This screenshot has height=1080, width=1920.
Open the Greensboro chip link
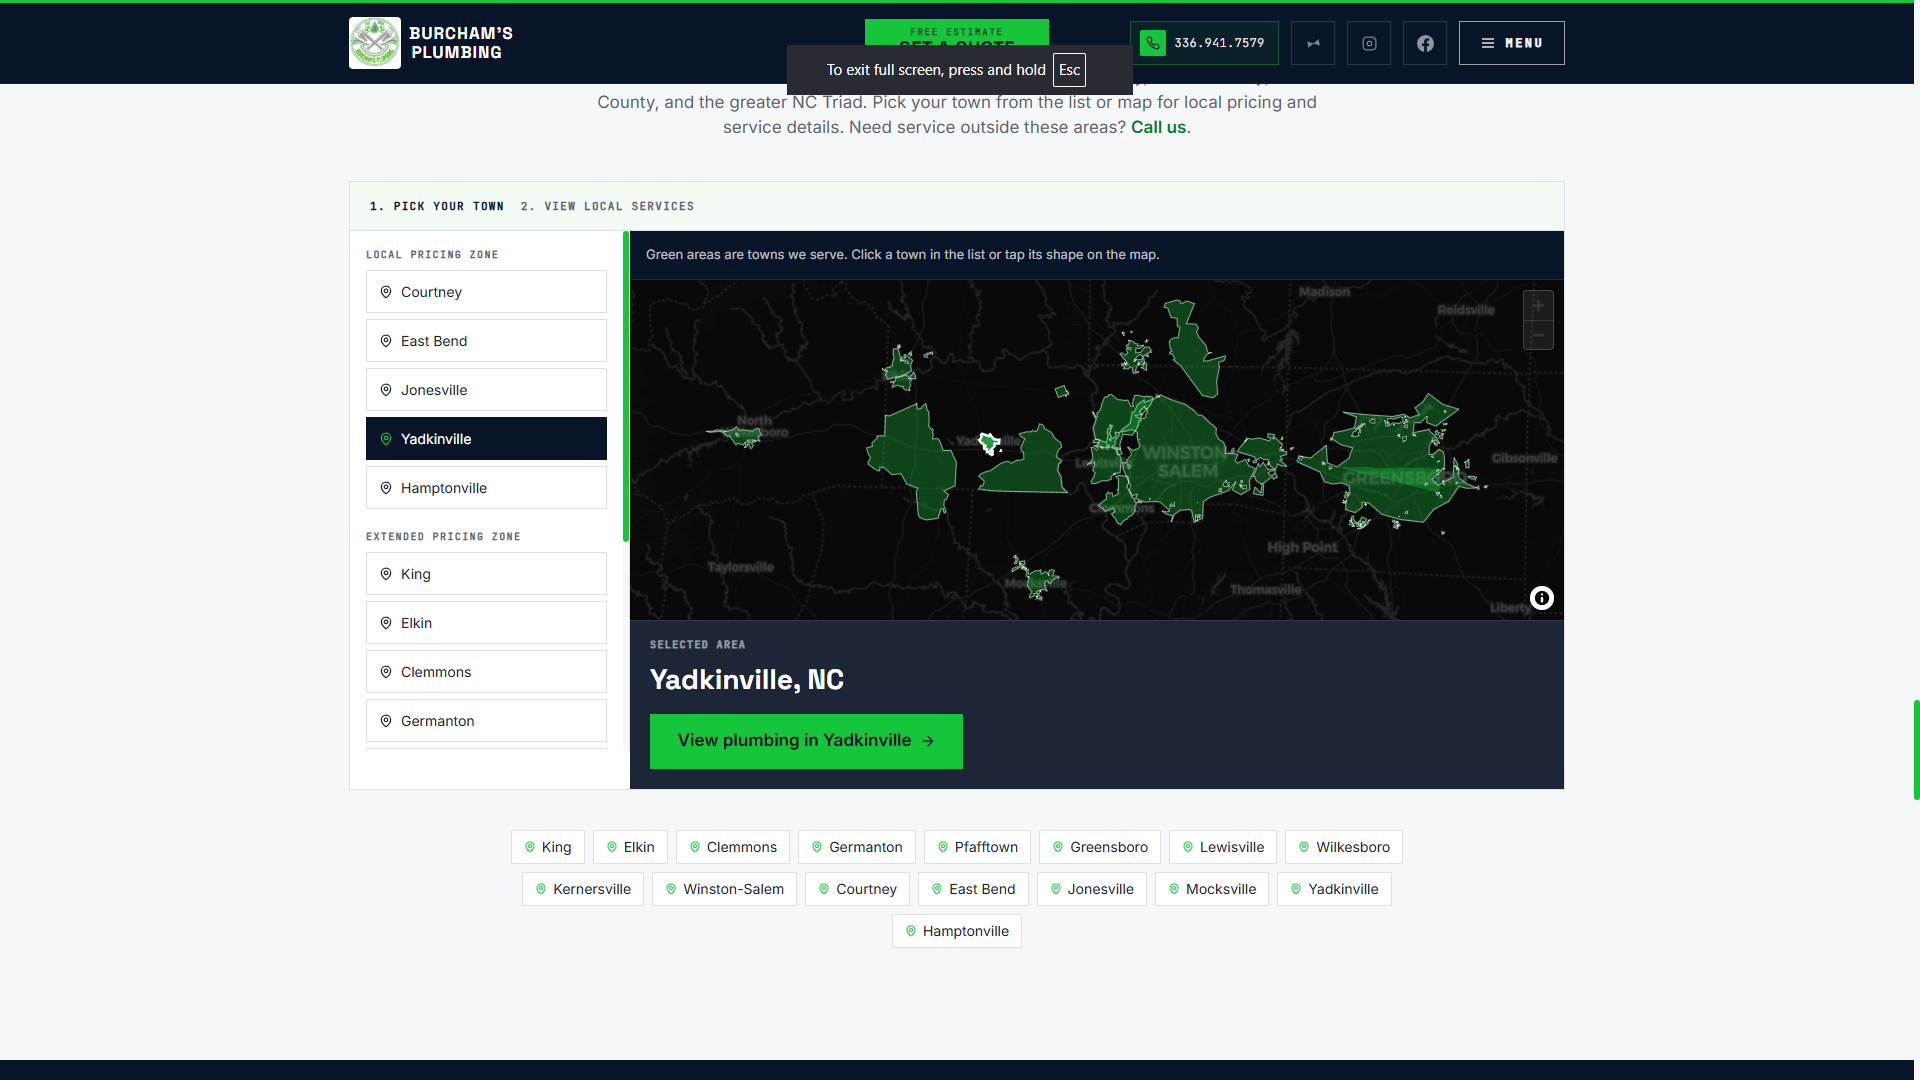tap(1100, 847)
